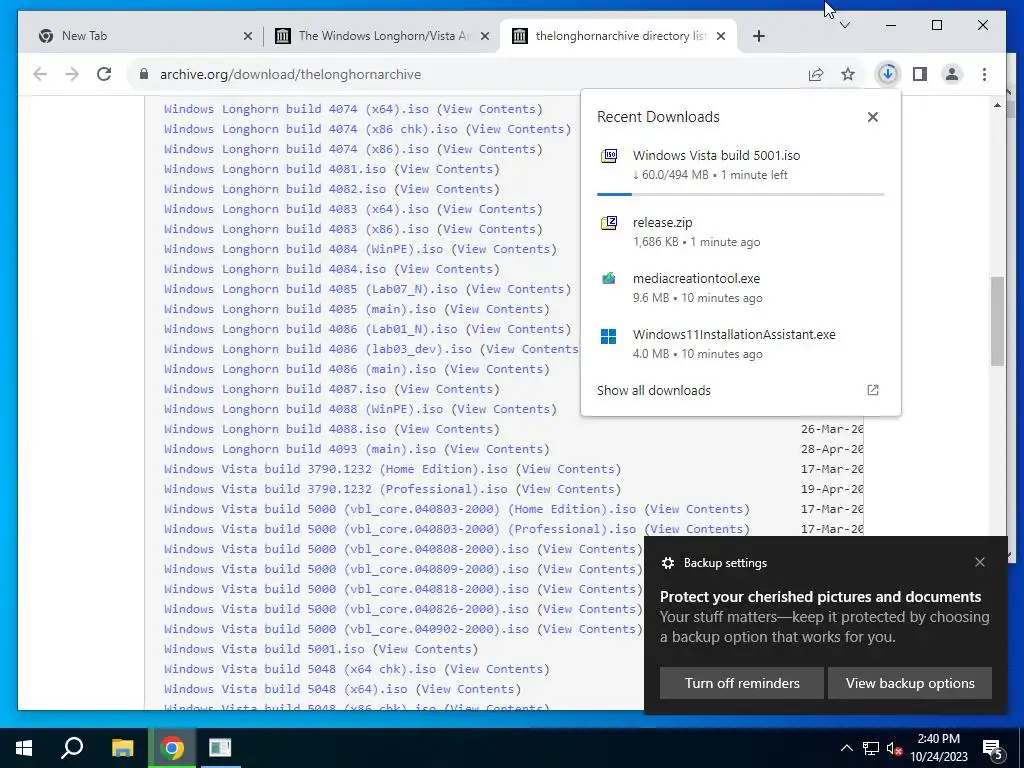1024x768 pixels.
Task: Open the Action Center notifications
Action: [x=993, y=749]
